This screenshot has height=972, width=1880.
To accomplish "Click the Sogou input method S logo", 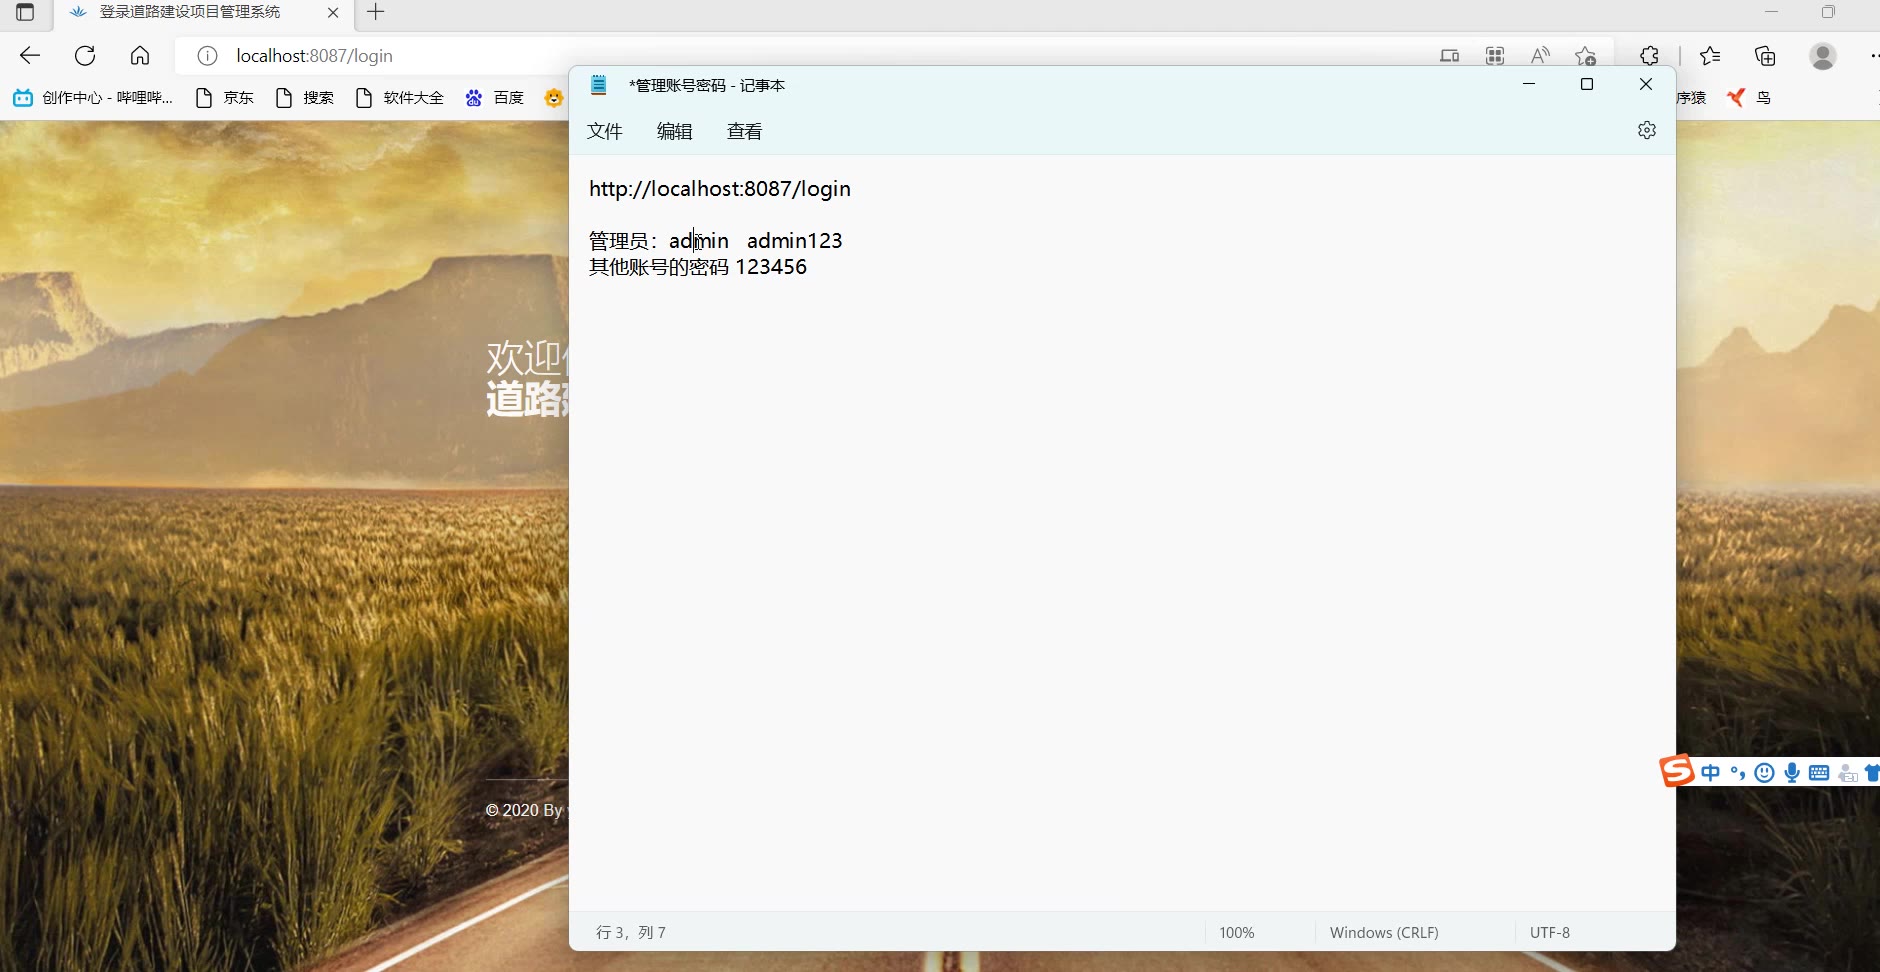I will tap(1677, 770).
